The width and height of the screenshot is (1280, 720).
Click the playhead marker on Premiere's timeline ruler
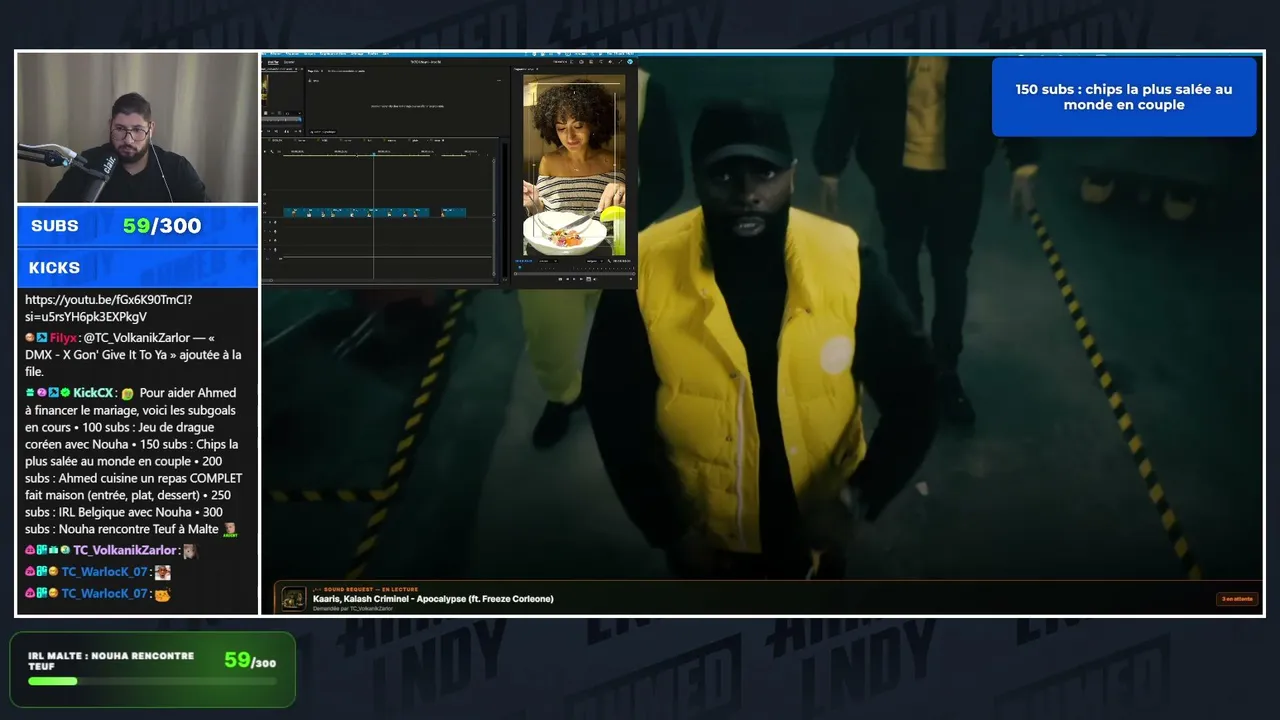tap(374, 153)
